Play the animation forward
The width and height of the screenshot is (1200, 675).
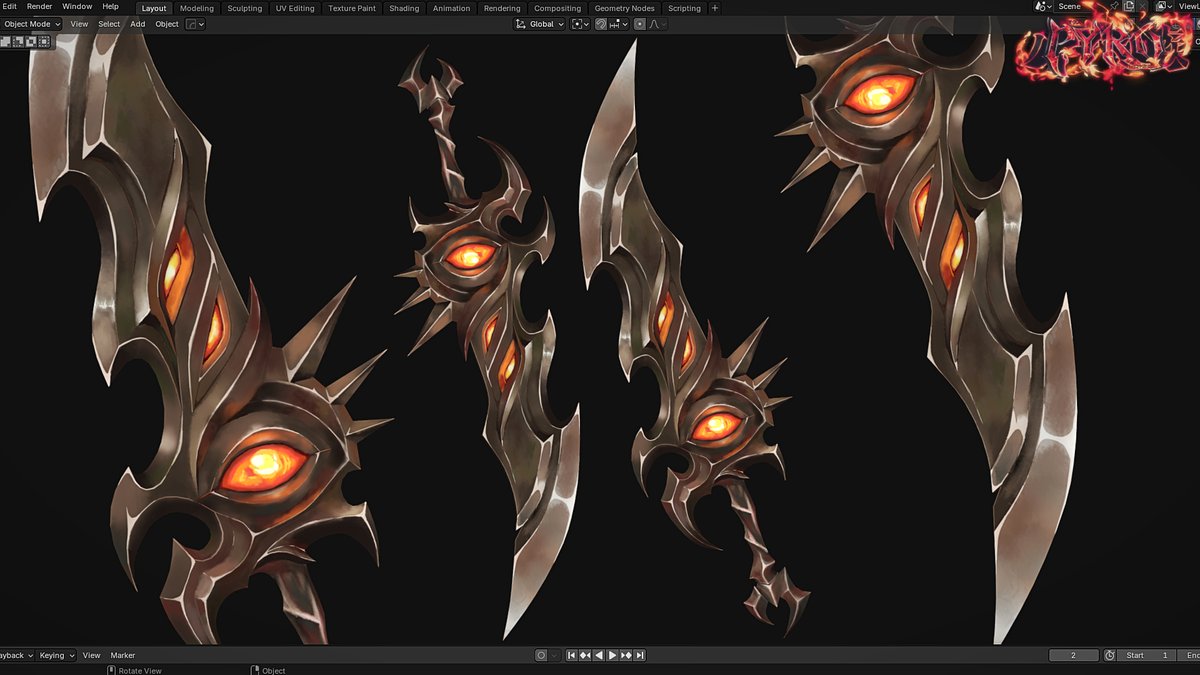[x=612, y=655]
